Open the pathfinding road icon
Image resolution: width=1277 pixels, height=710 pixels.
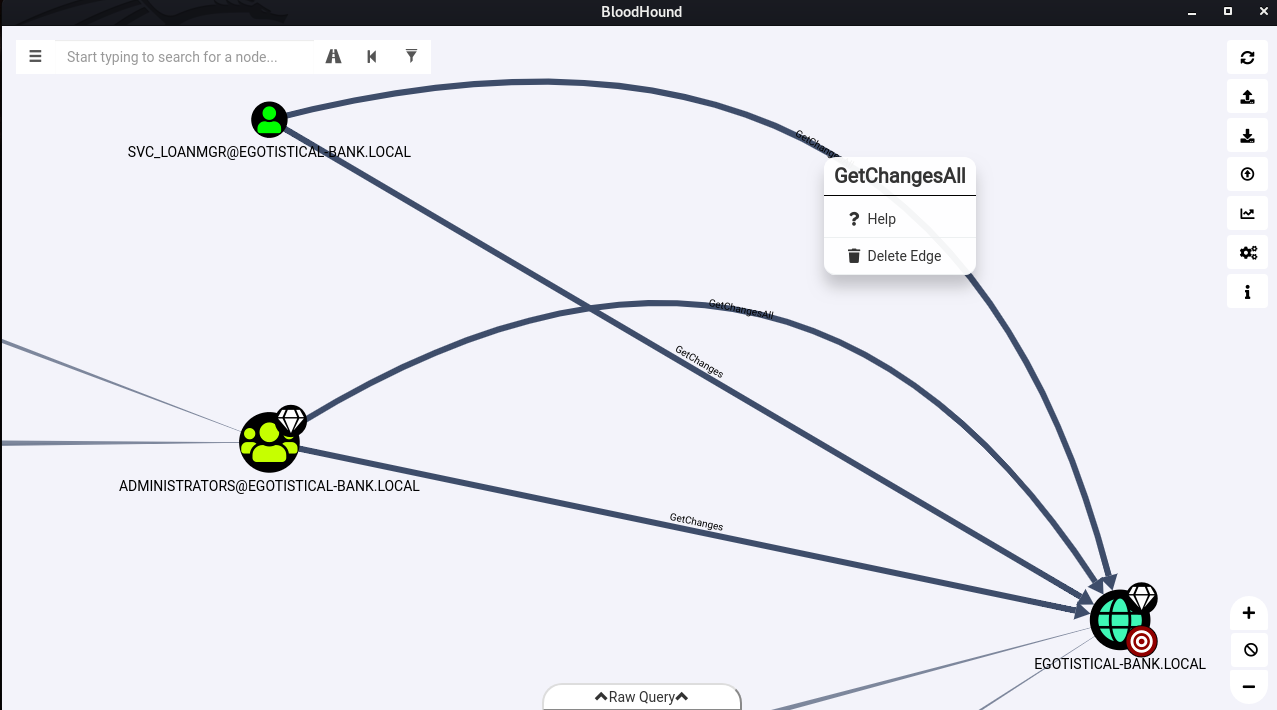333,57
